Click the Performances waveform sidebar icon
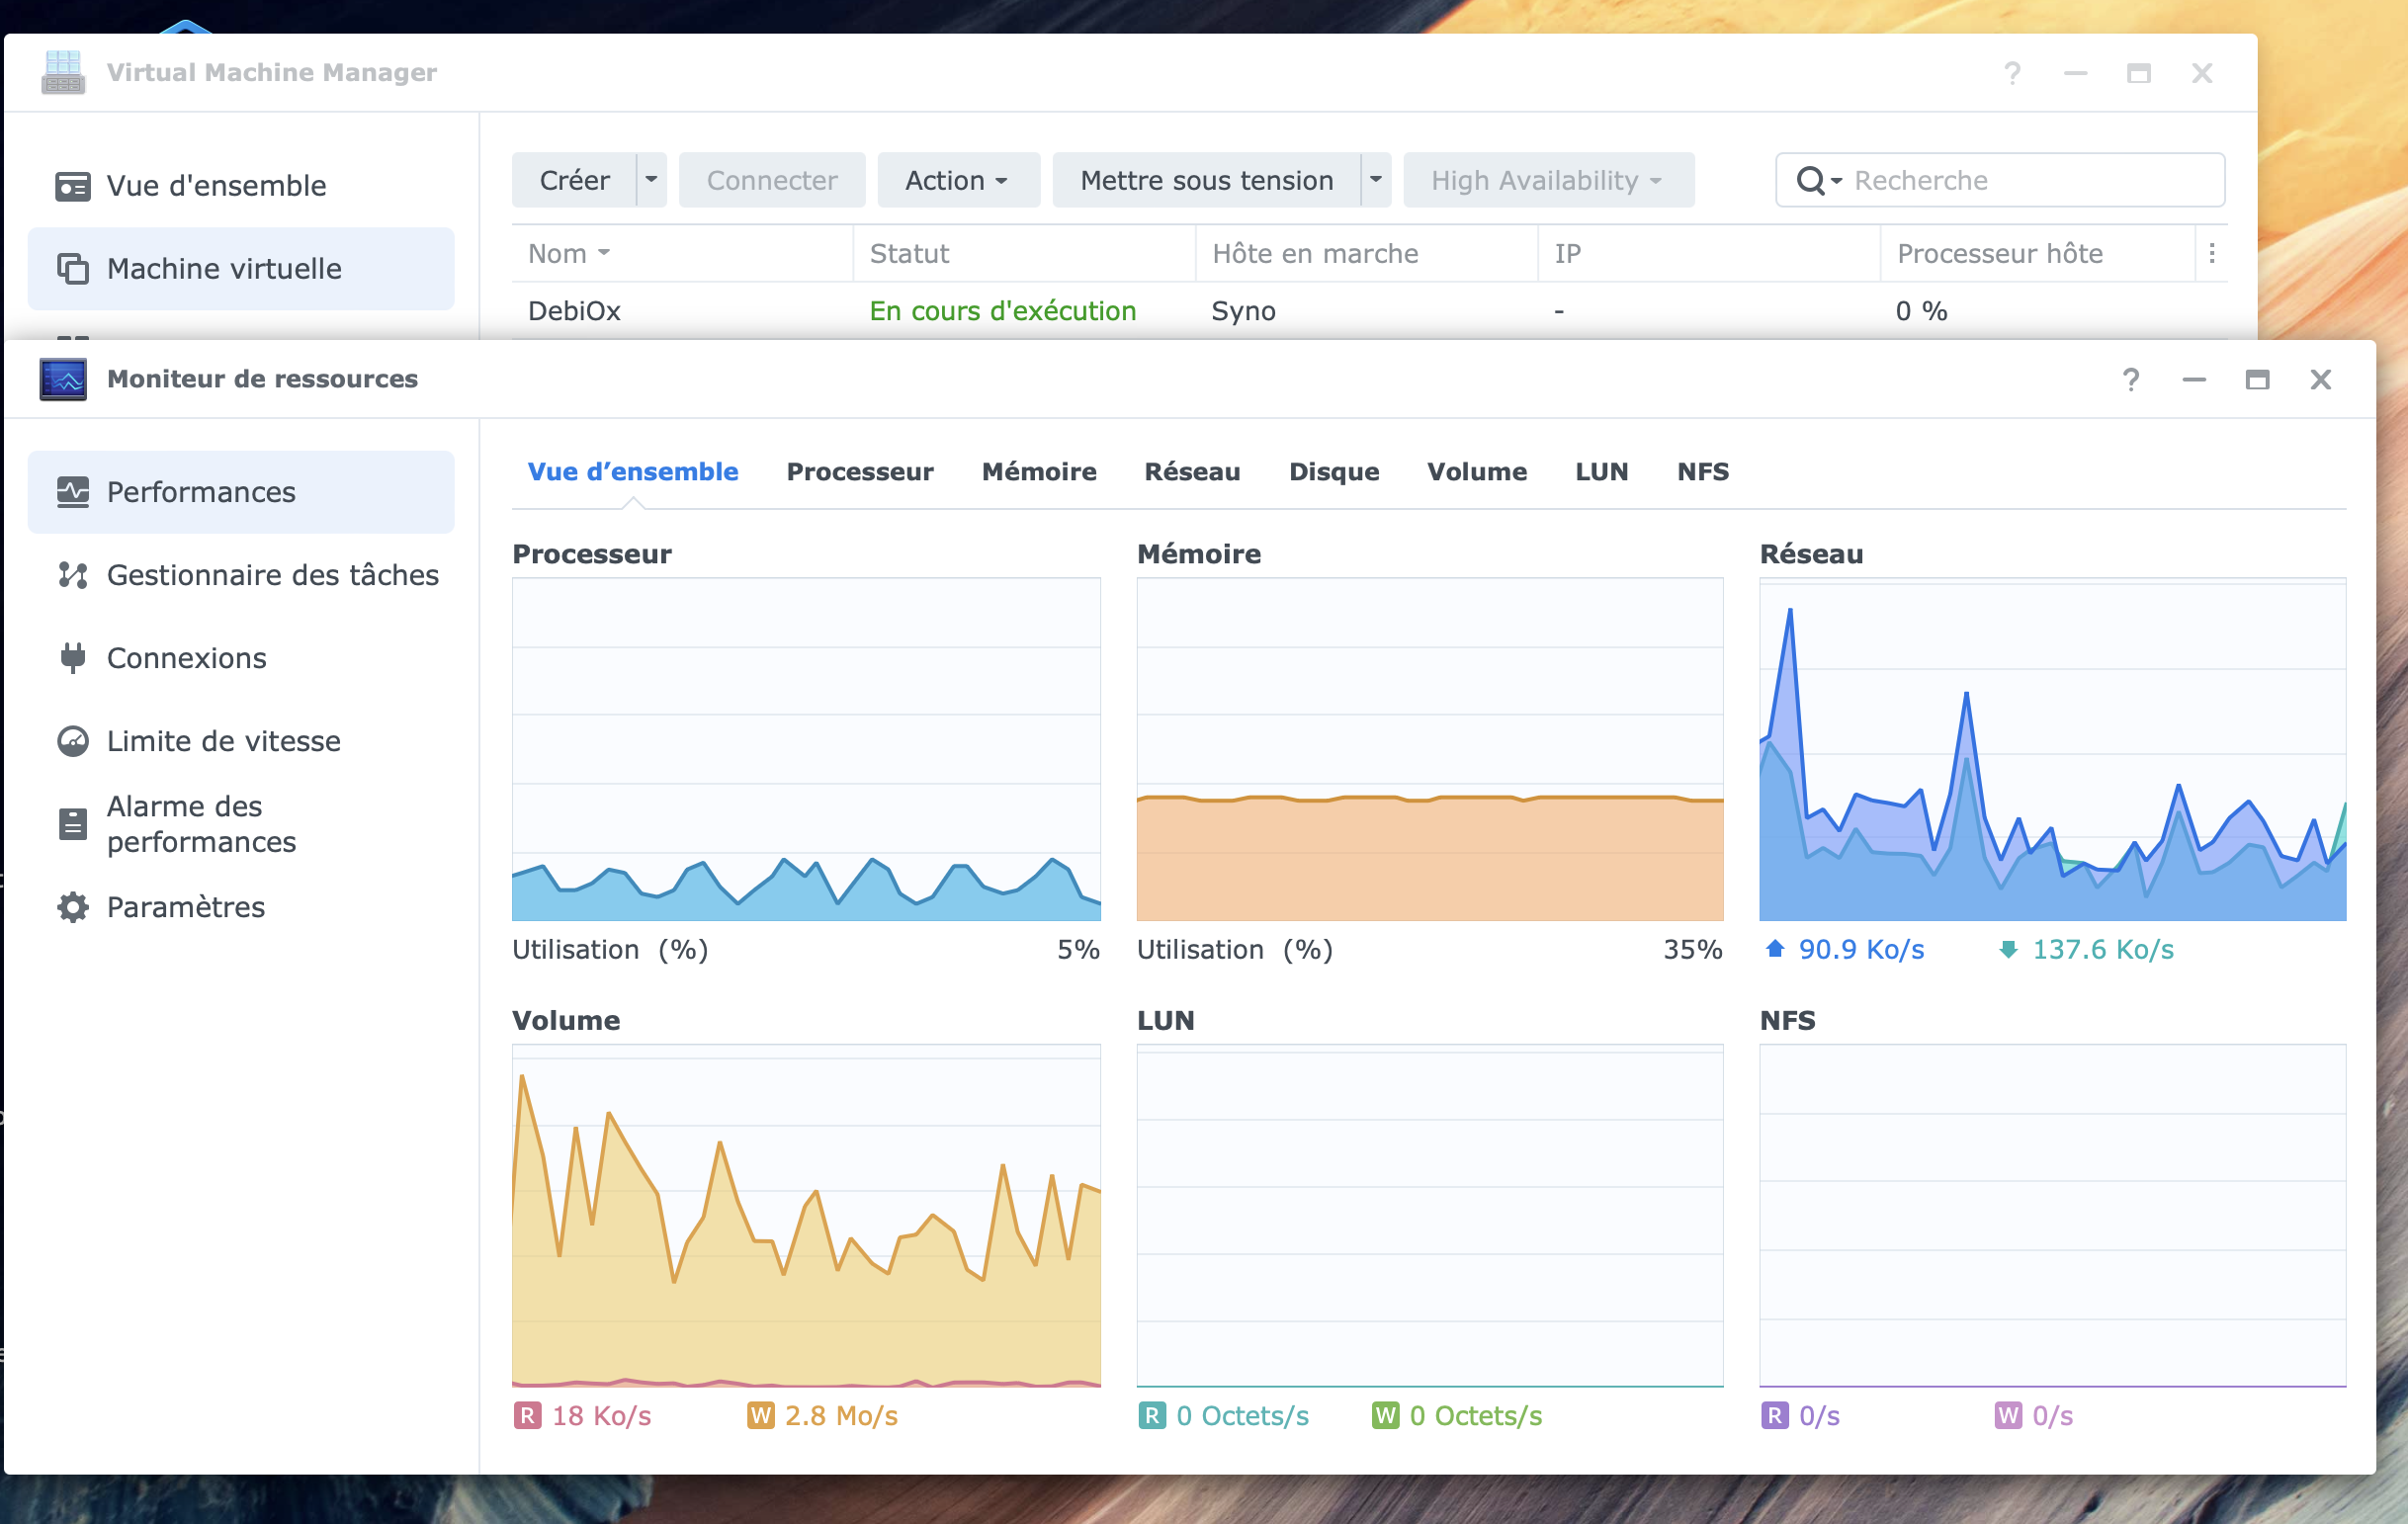 (x=72, y=492)
